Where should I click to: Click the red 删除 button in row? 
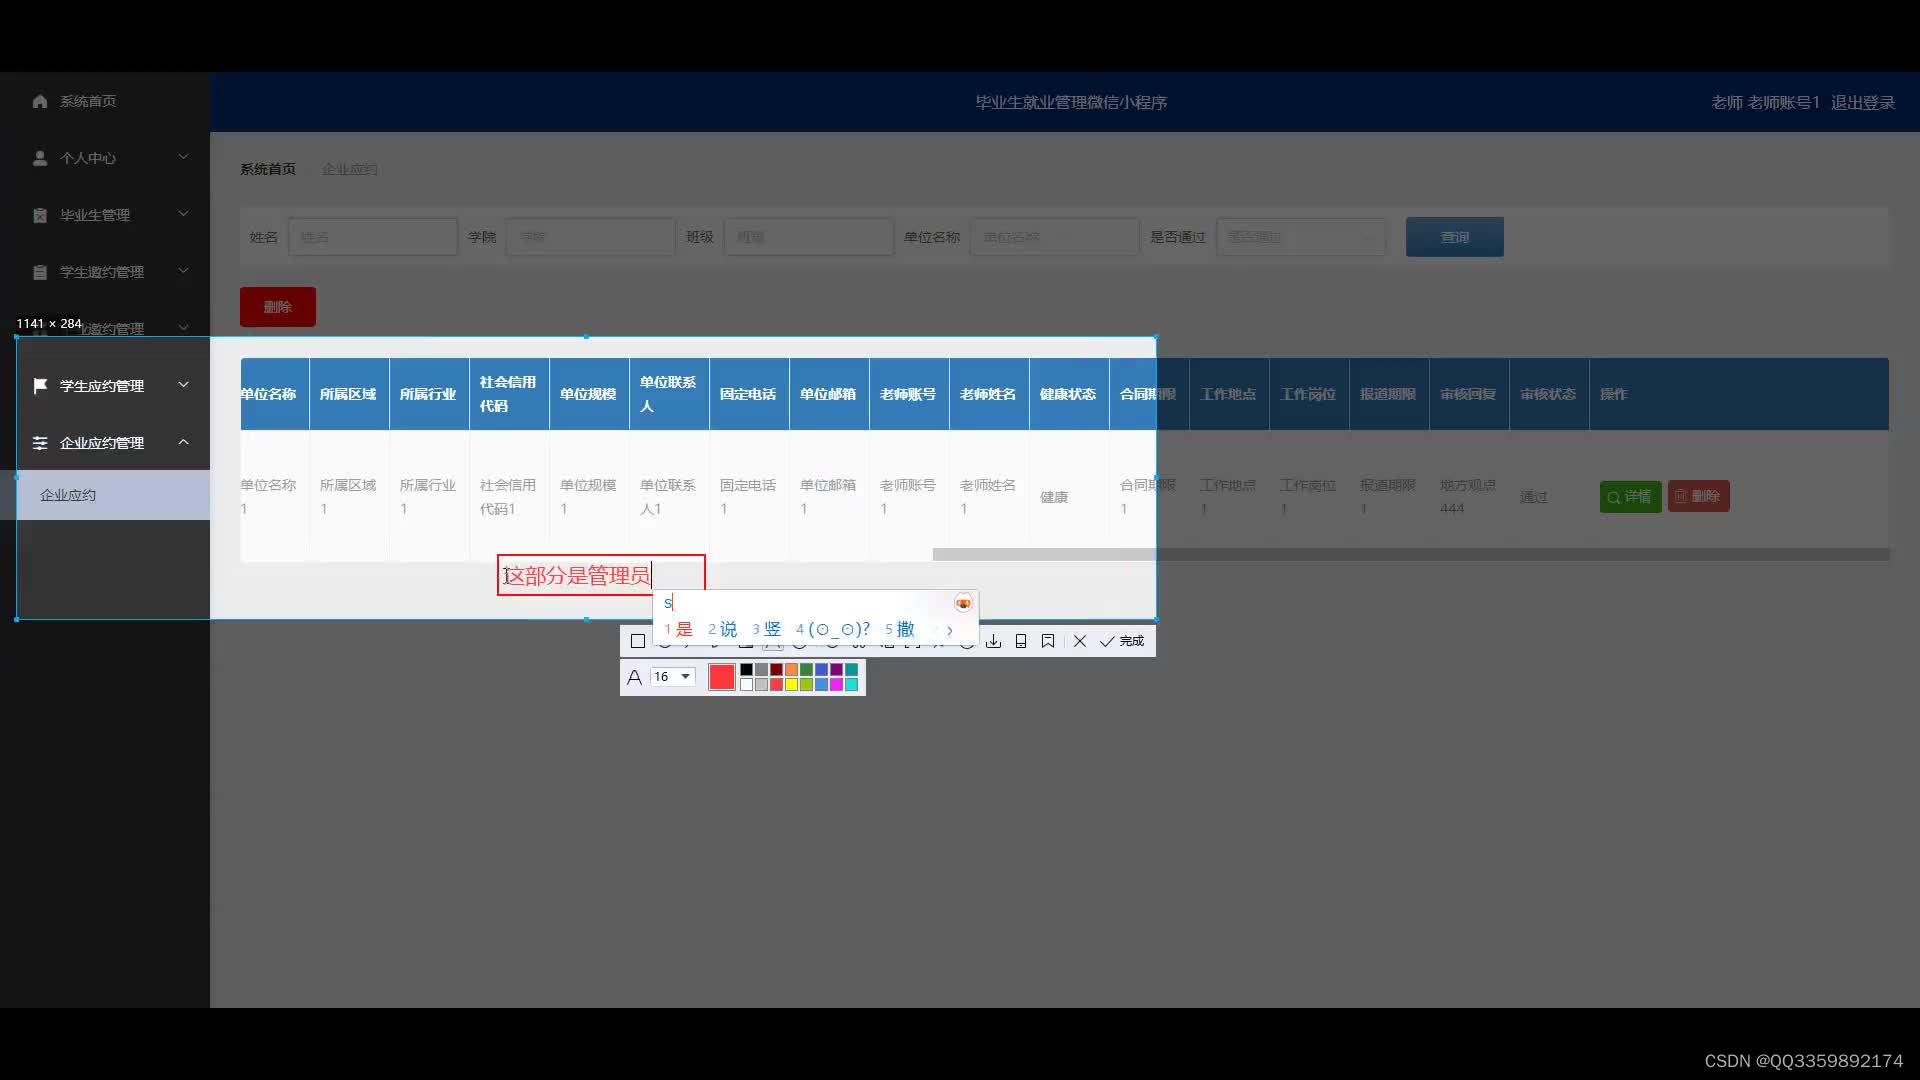click(x=1698, y=496)
